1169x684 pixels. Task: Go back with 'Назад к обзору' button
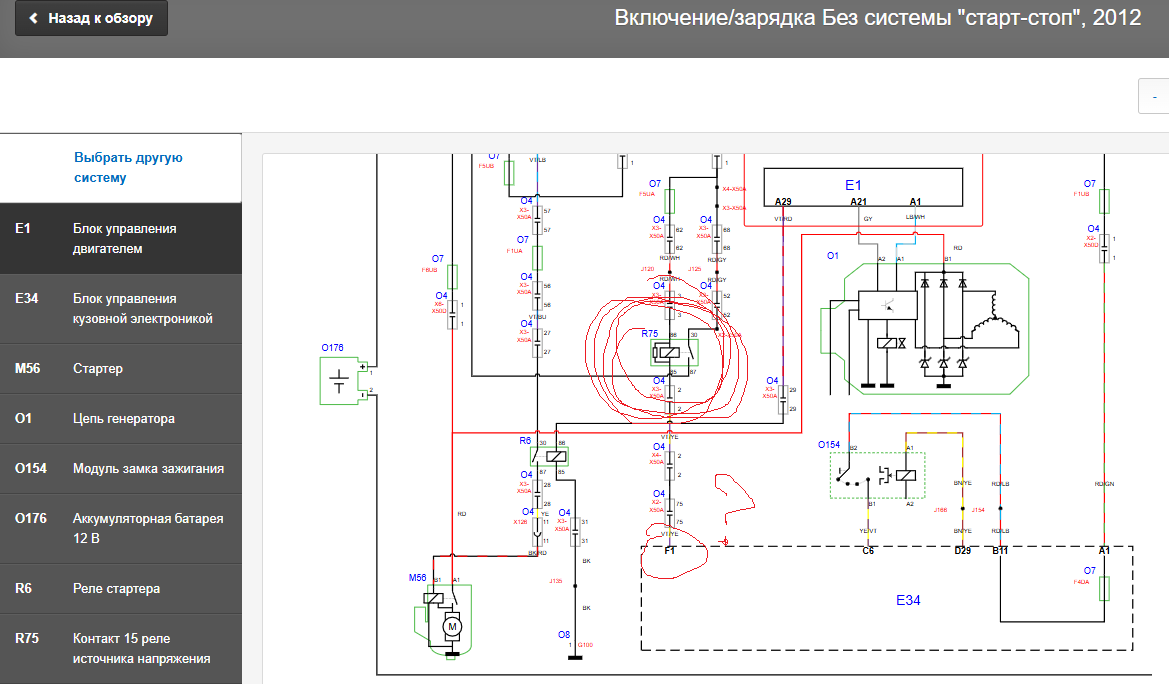click(91, 18)
